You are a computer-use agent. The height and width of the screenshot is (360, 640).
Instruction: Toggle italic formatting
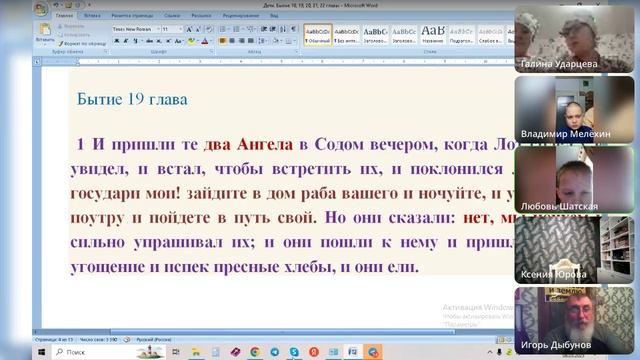click(x=126, y=41)
